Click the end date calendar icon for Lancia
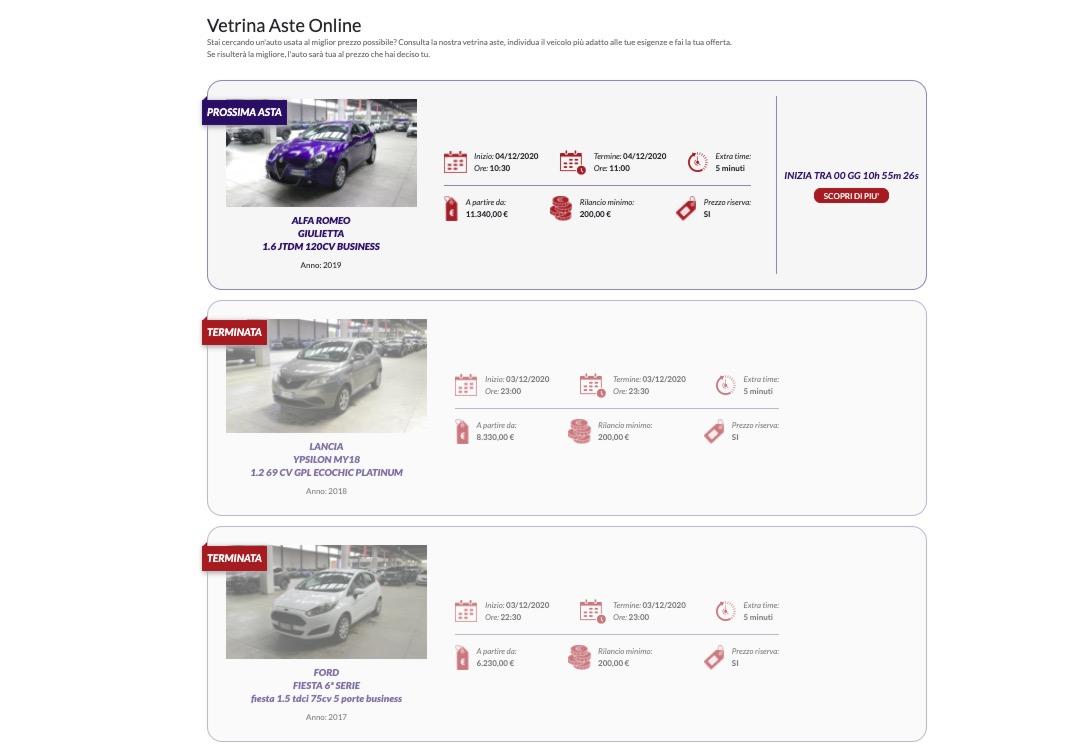Image resolution: width=1070 pixels, height=748 pixels. pyautogui.click(x=592, y=385)
